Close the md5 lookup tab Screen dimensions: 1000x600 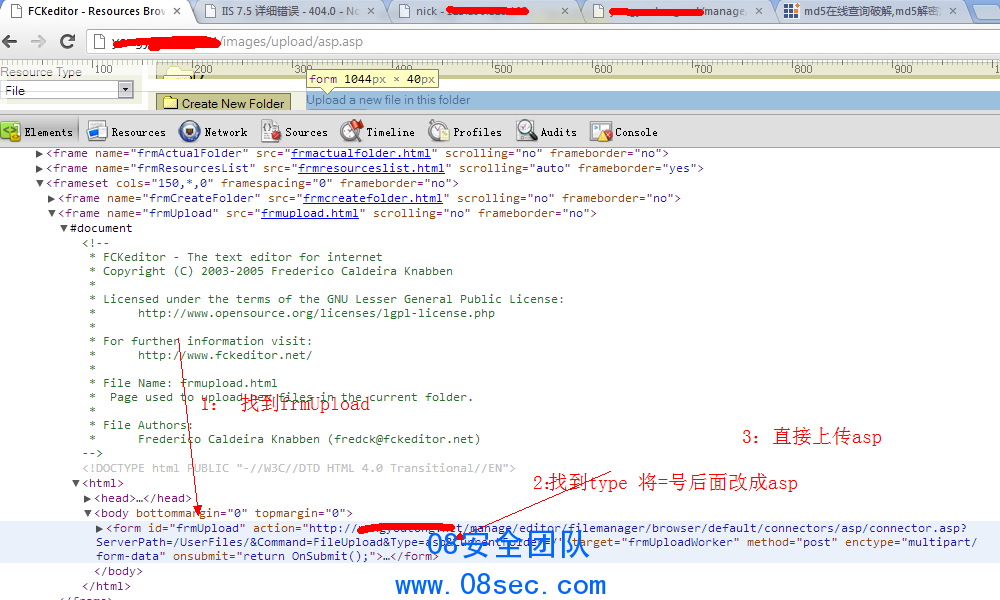click(x=953, y=11)
